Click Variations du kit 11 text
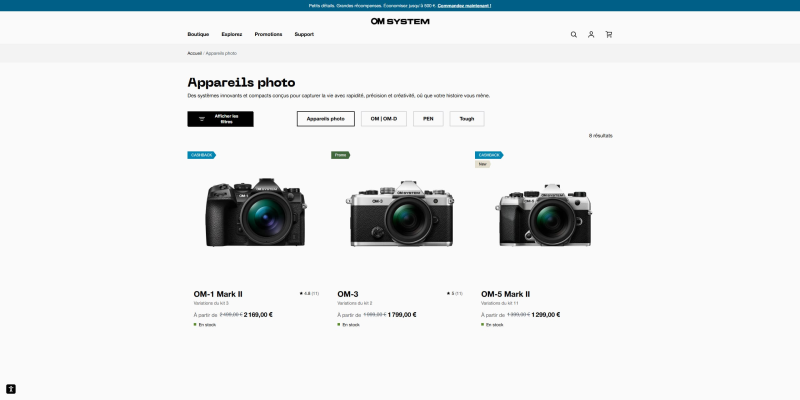 [x=499, y=304]
